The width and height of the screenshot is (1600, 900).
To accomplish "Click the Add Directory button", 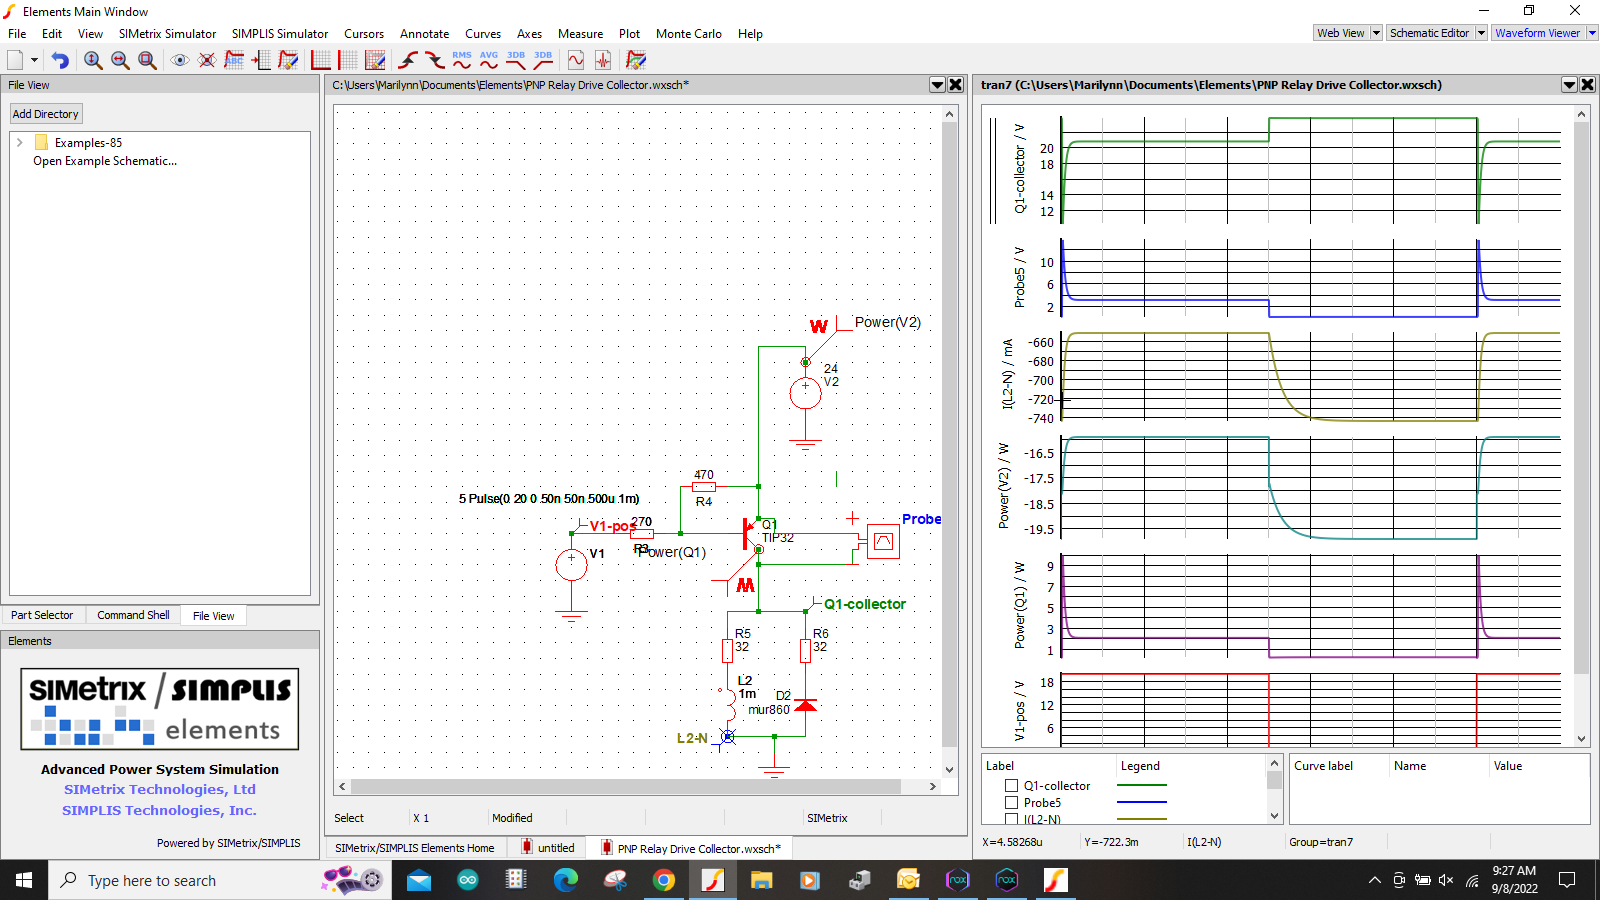I will [x=45, y=114].
